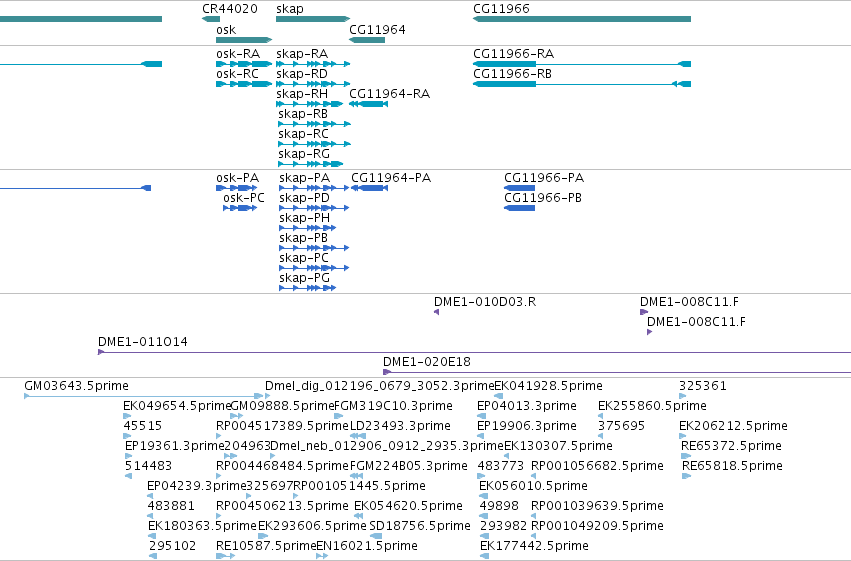Select EST RP001056682.5prime
Viewport: 851px width, 561px height.
pos(597,467)
